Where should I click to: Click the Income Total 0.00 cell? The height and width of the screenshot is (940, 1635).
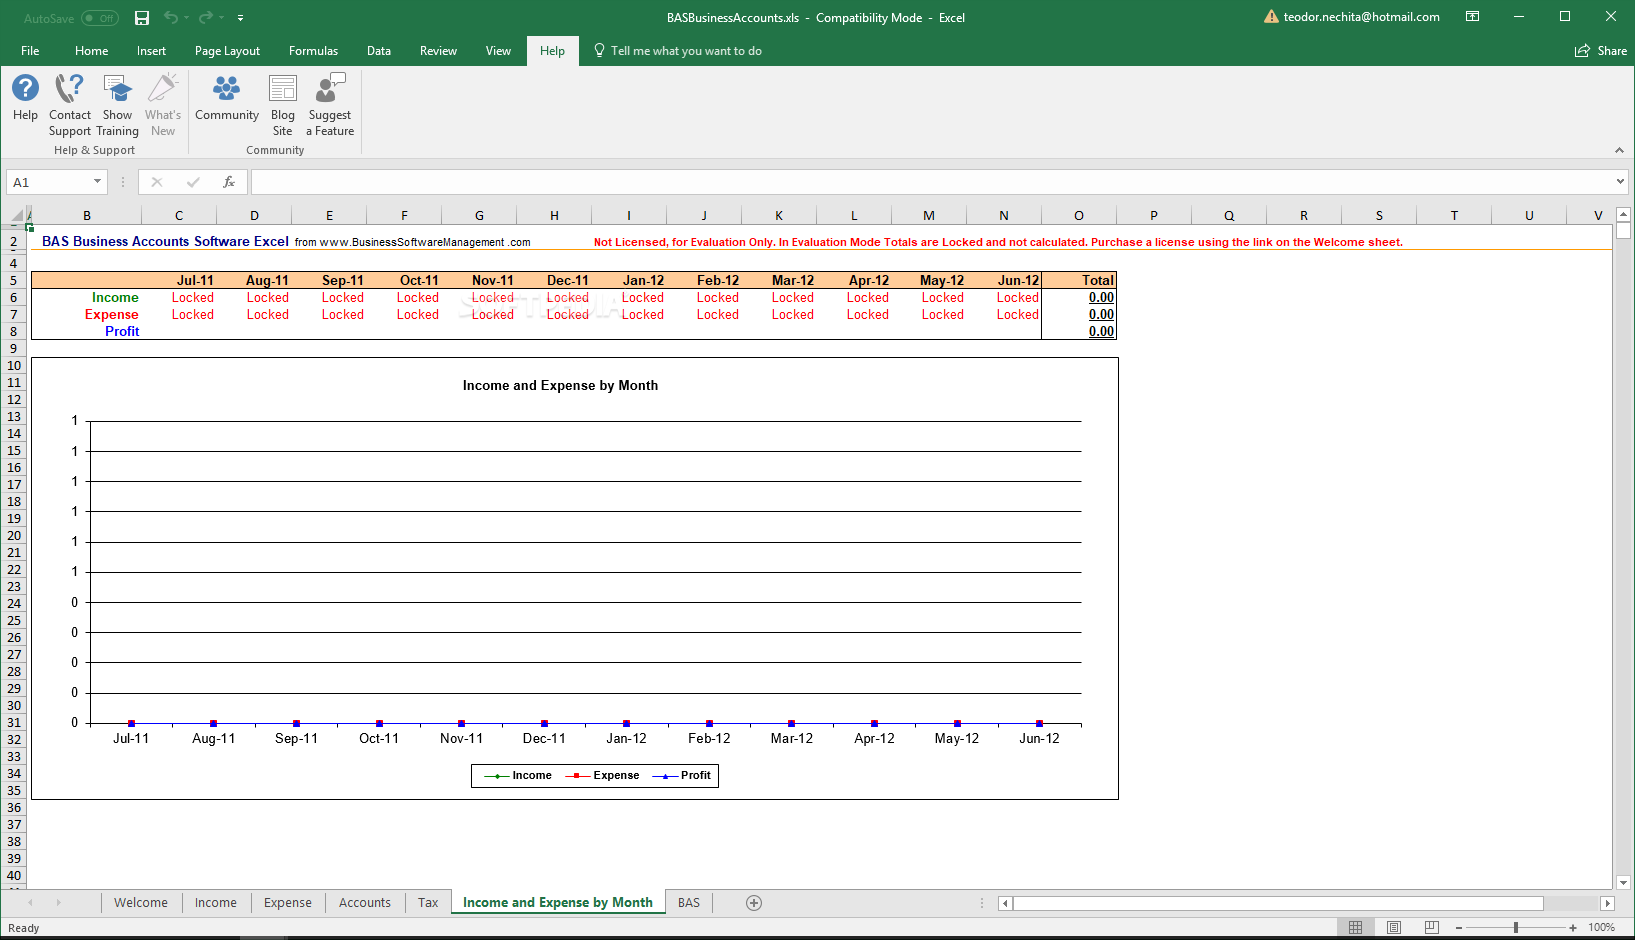click(x=1079, y=297)
